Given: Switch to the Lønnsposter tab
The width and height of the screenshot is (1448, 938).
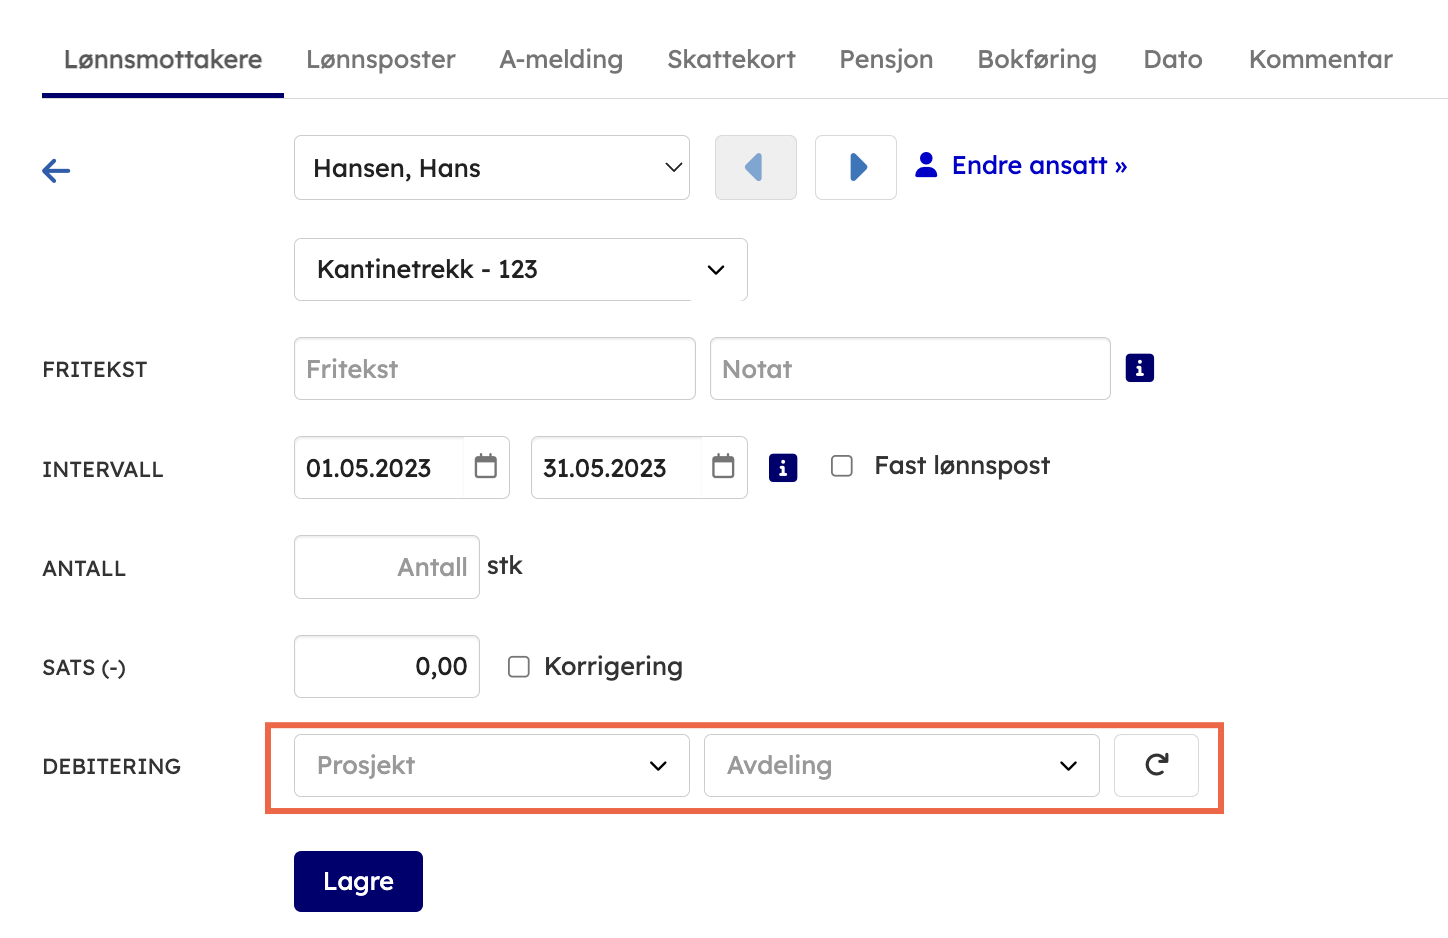Looking at the screenshot, I should point(380,60).
